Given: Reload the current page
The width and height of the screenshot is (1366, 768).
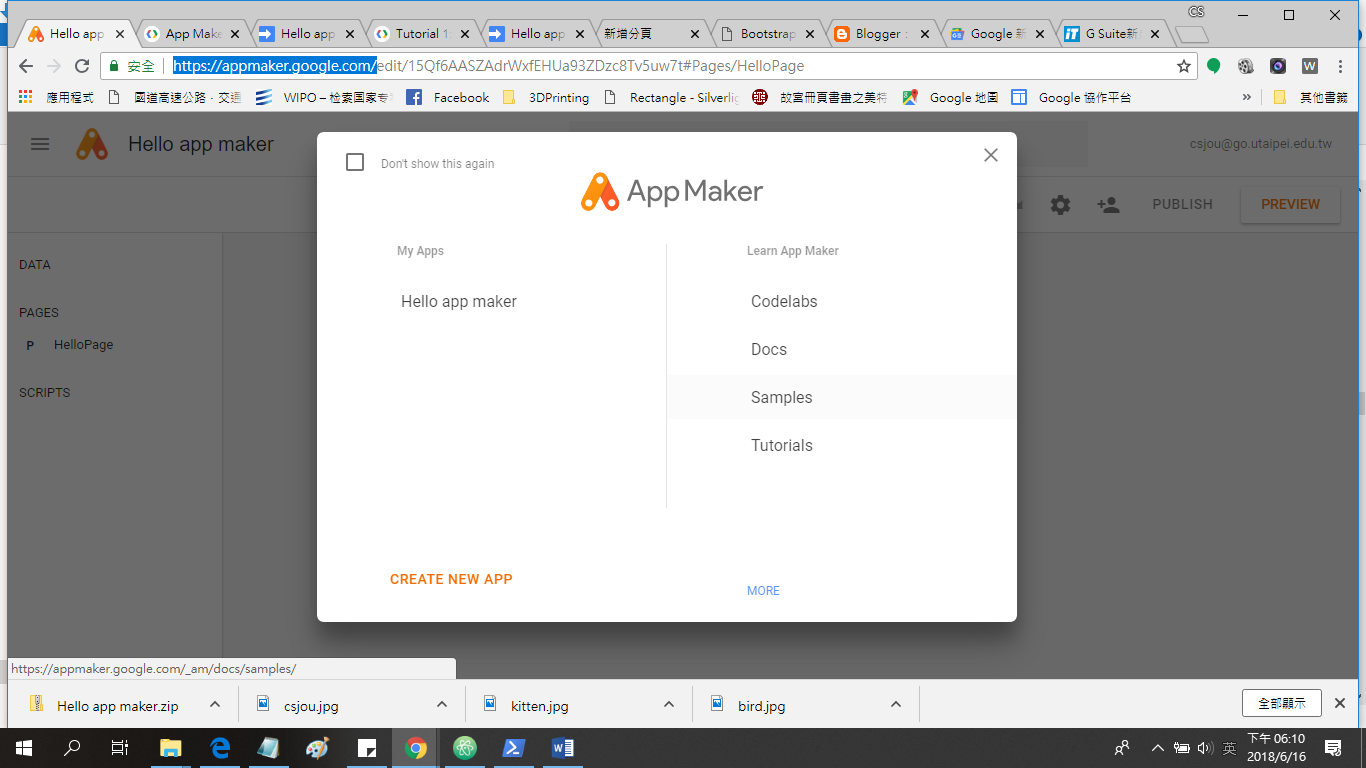Looking at the screenshot, I should 82,66.
